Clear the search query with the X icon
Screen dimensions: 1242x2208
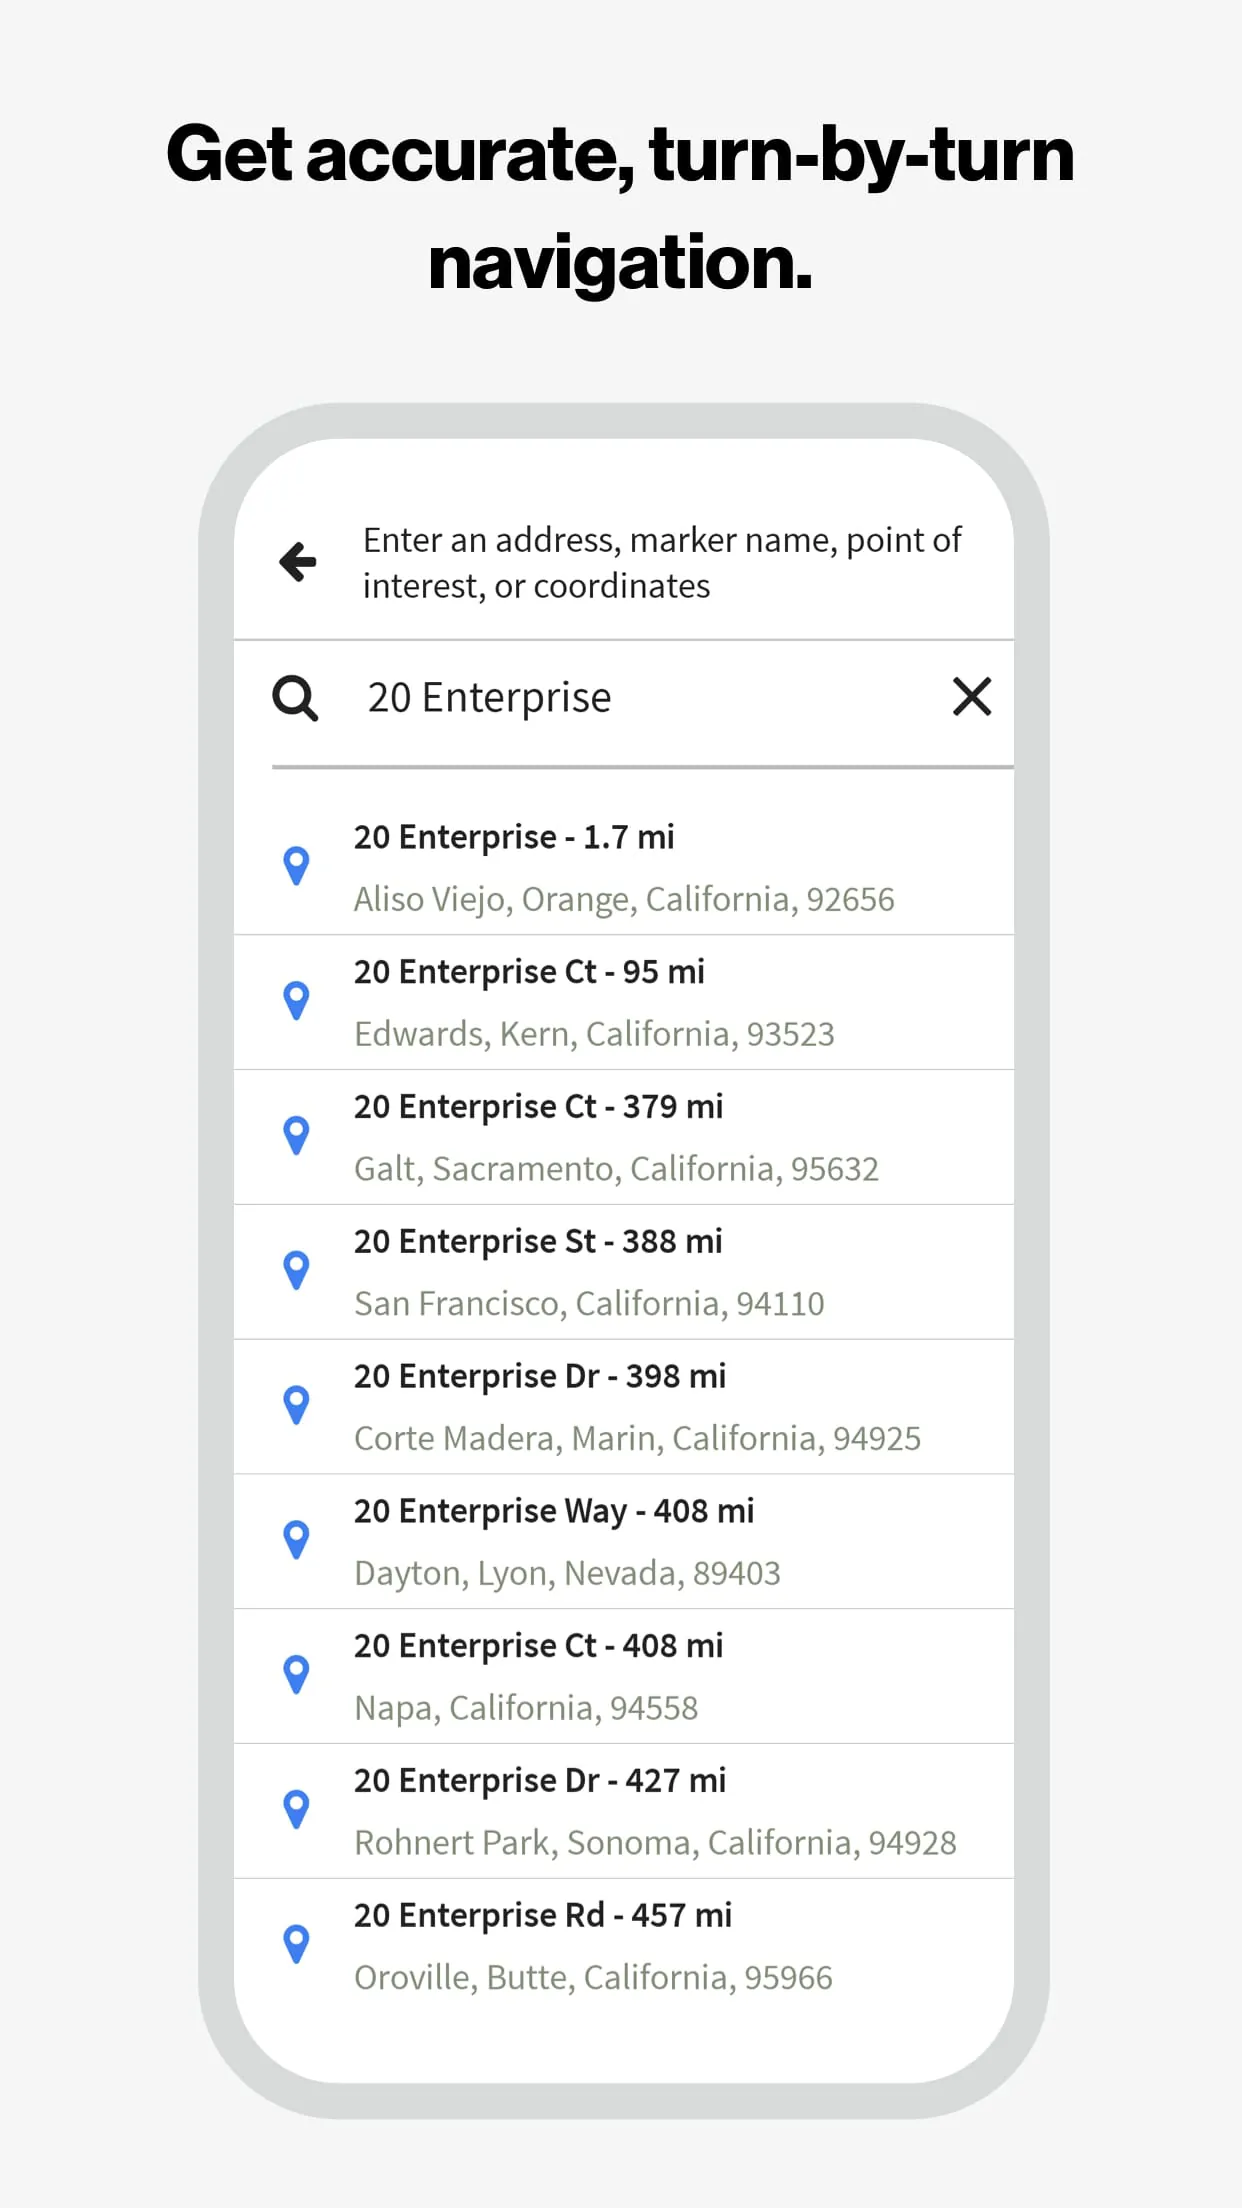pyautogui.click(x=971, y=697)
